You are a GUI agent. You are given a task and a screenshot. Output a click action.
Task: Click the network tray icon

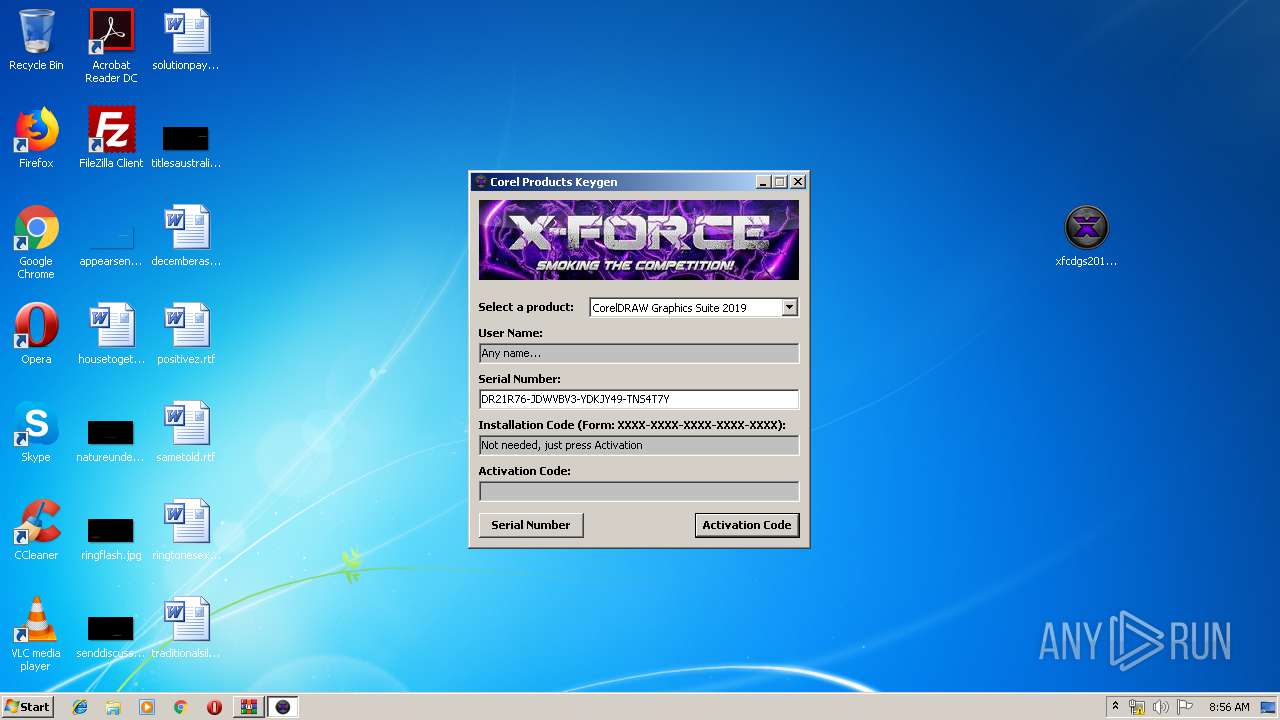pyautogui.click(x=1137, y=707)
